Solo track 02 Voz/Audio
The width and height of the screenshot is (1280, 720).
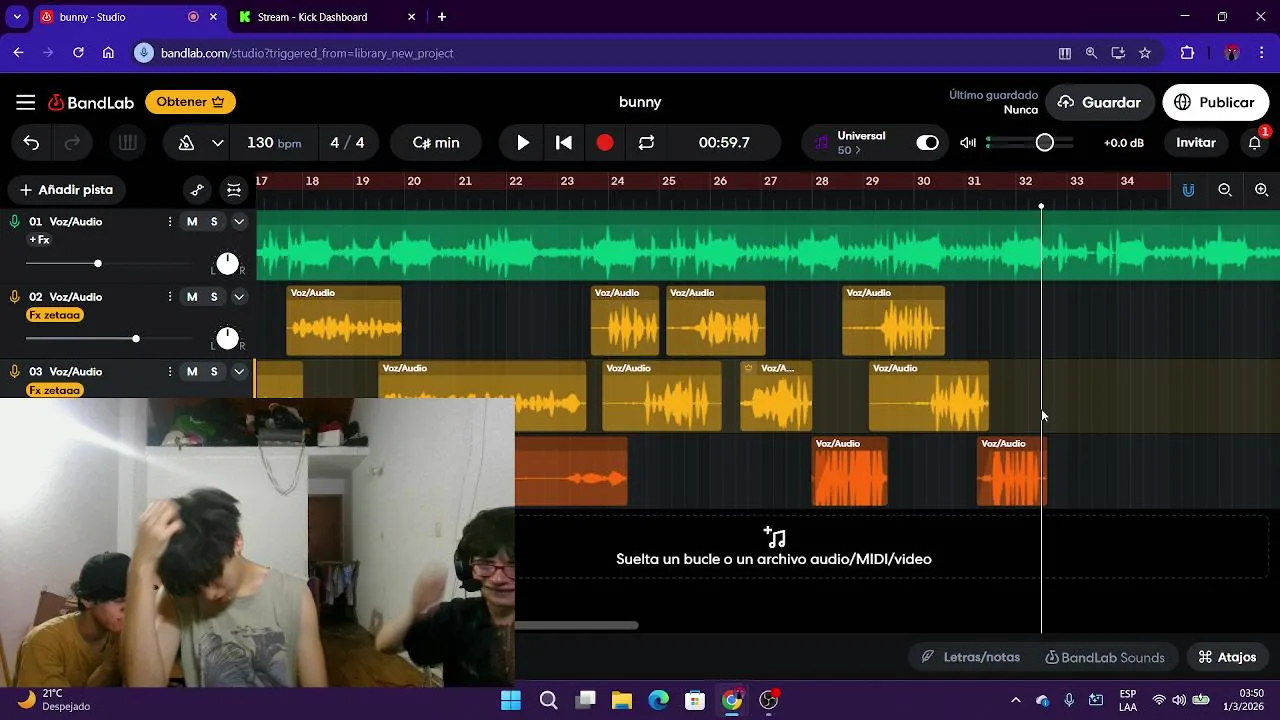point(214,297)
